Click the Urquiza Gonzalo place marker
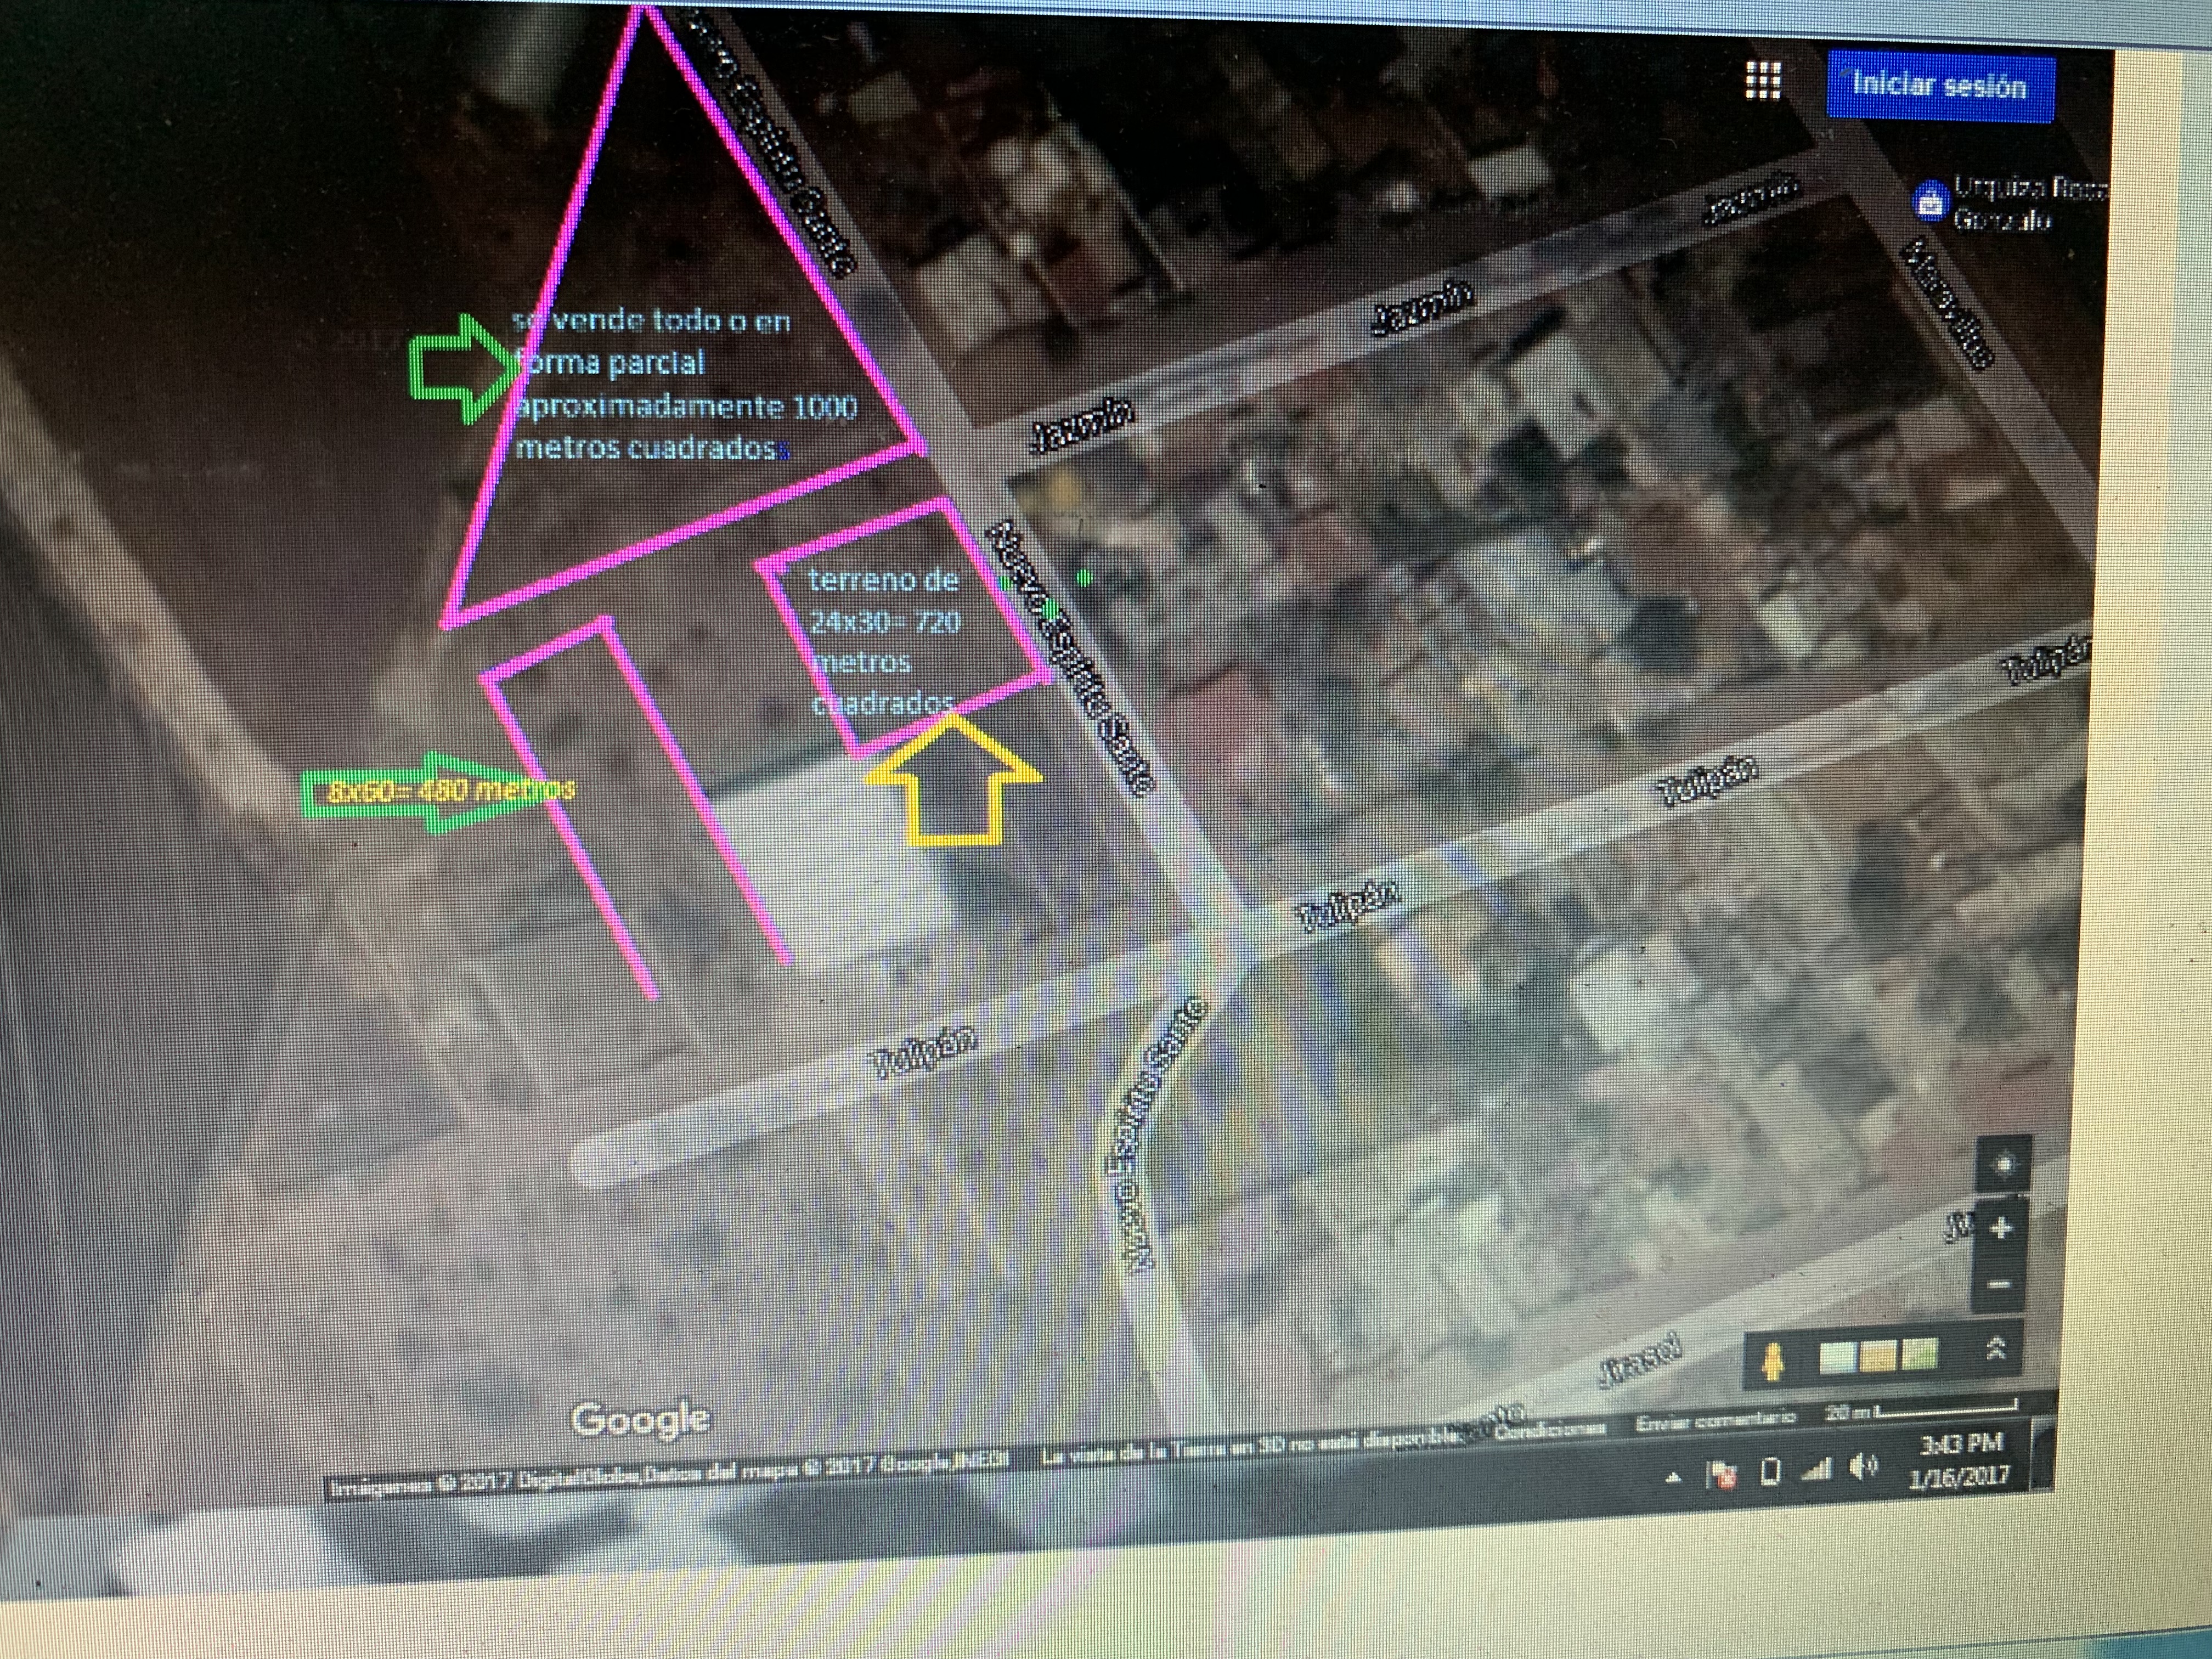Screen dimensions: 2212x1659 pos(1930,201)
